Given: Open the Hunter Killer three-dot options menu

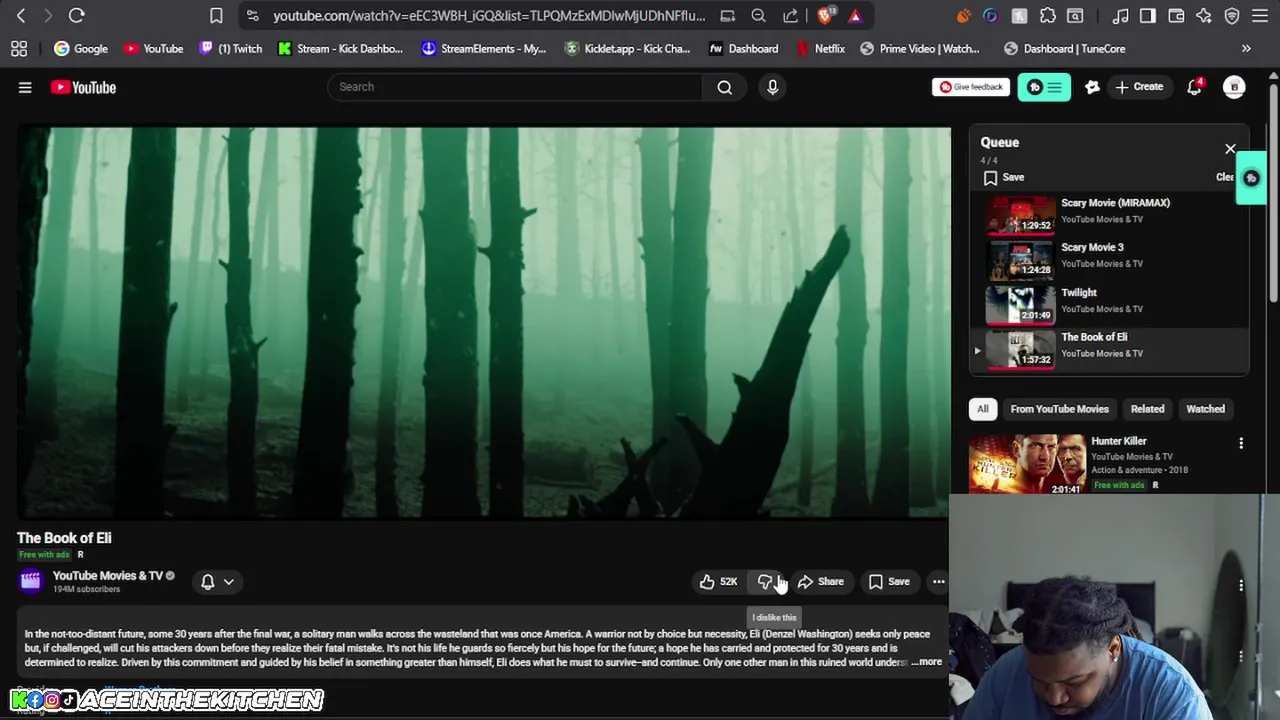Looking at the screenshot, I should (x=1241, y=443).
